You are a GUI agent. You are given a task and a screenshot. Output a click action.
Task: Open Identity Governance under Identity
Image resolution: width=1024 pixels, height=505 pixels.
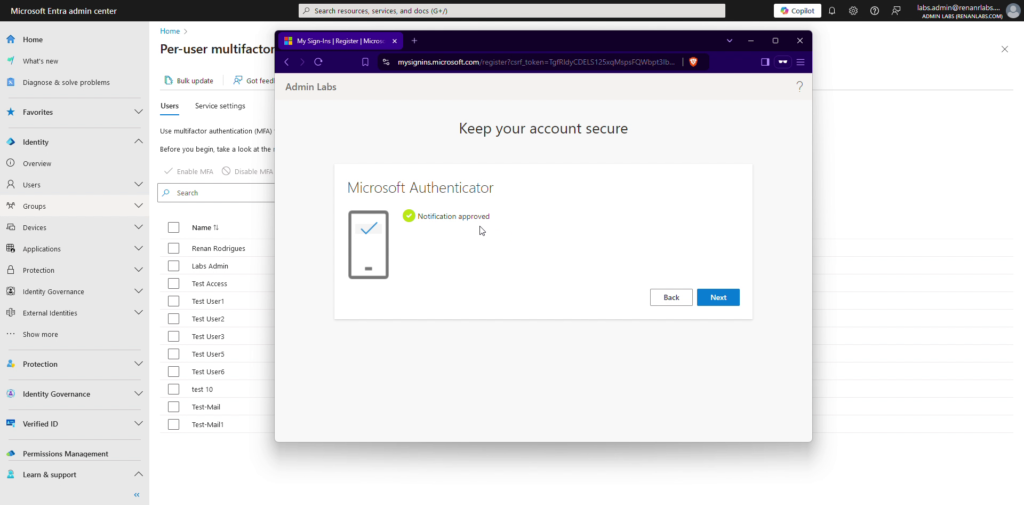pos(53,291)
